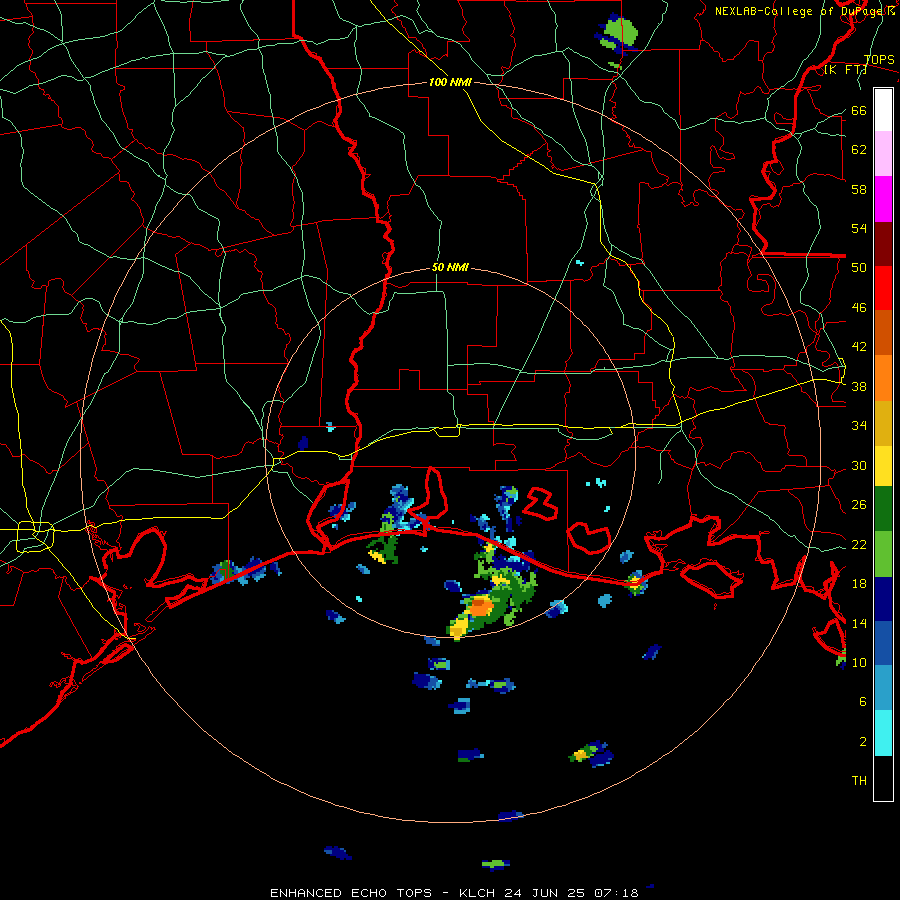Select the light pink legend swatch
Viewport: 900px width, 900px height.
click(x=883, y=154)
